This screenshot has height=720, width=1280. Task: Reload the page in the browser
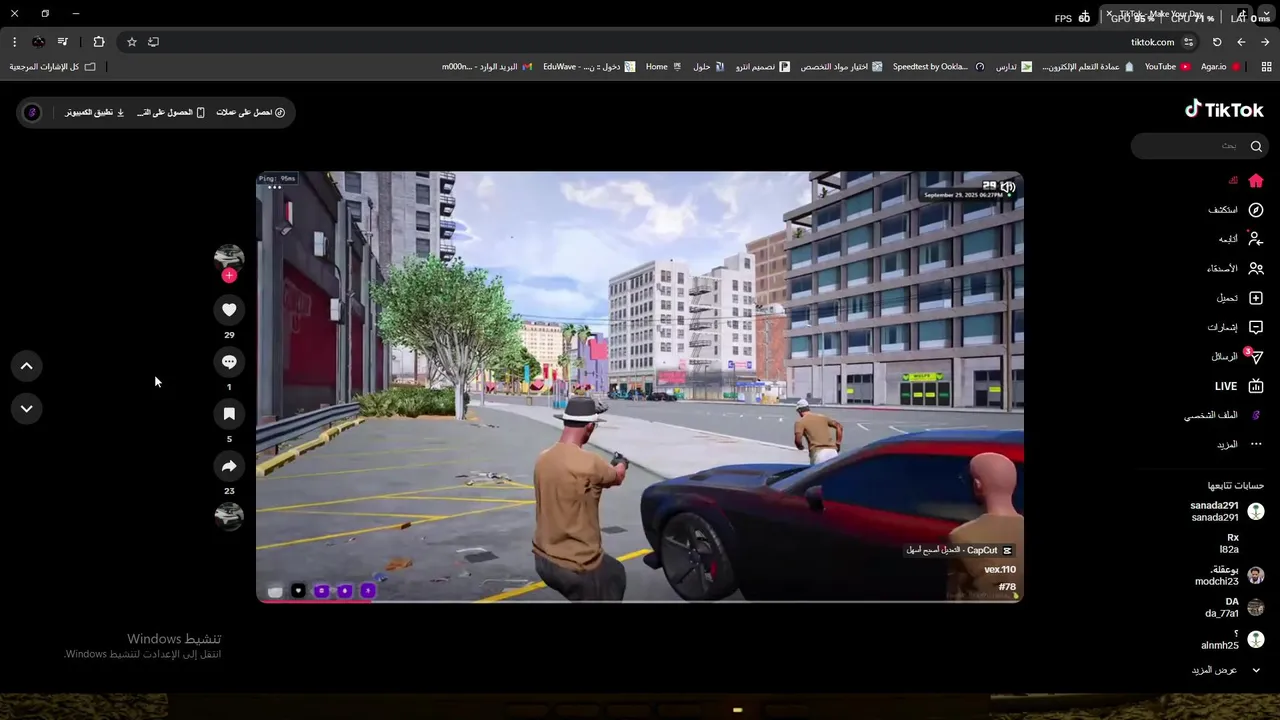(1217, 42)
